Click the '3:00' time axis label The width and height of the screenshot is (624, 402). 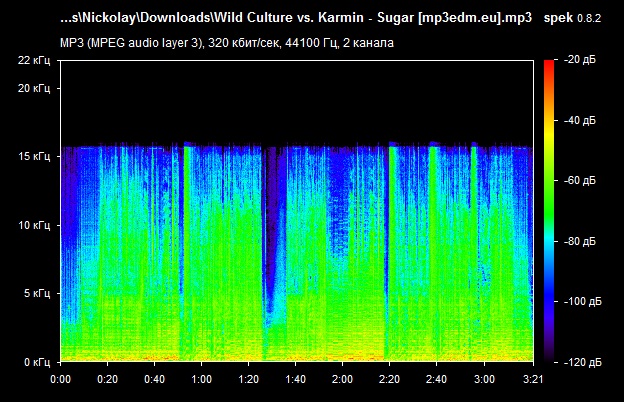484,379
